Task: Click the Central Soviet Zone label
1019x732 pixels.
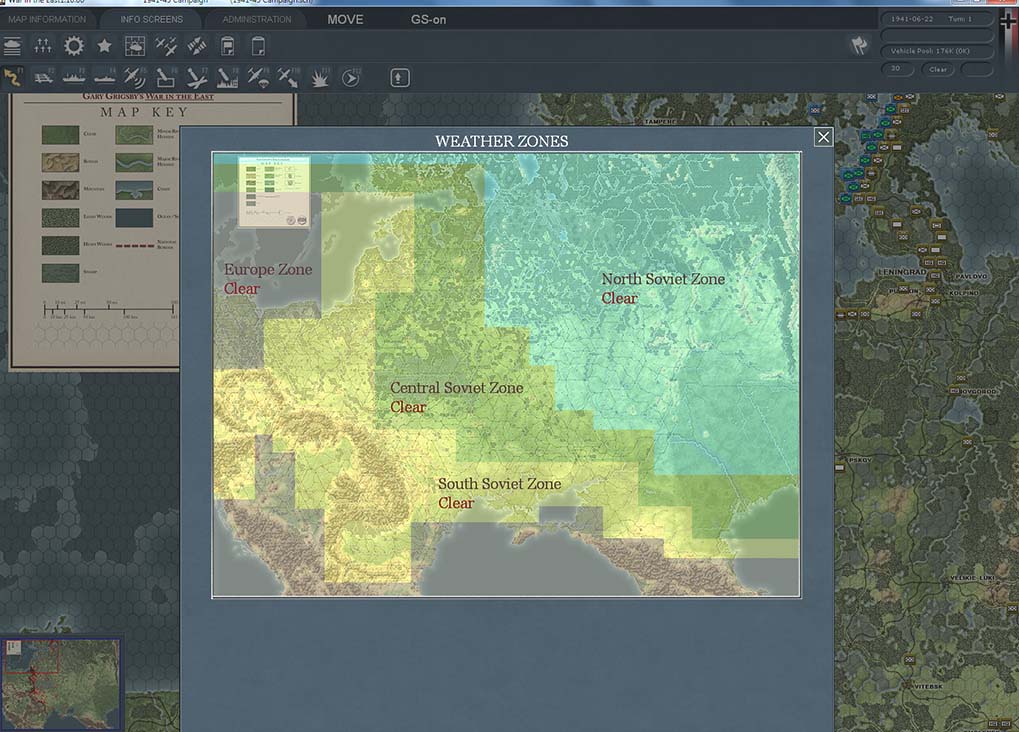Action: pos(456,387)
